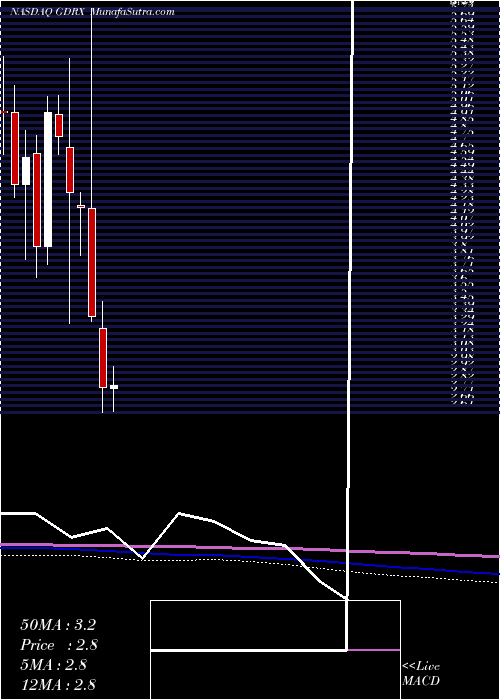The width and height of the screenshot is (500, 700).
Task: Click the "Price : 2.8" value
Action: (59, 645)
